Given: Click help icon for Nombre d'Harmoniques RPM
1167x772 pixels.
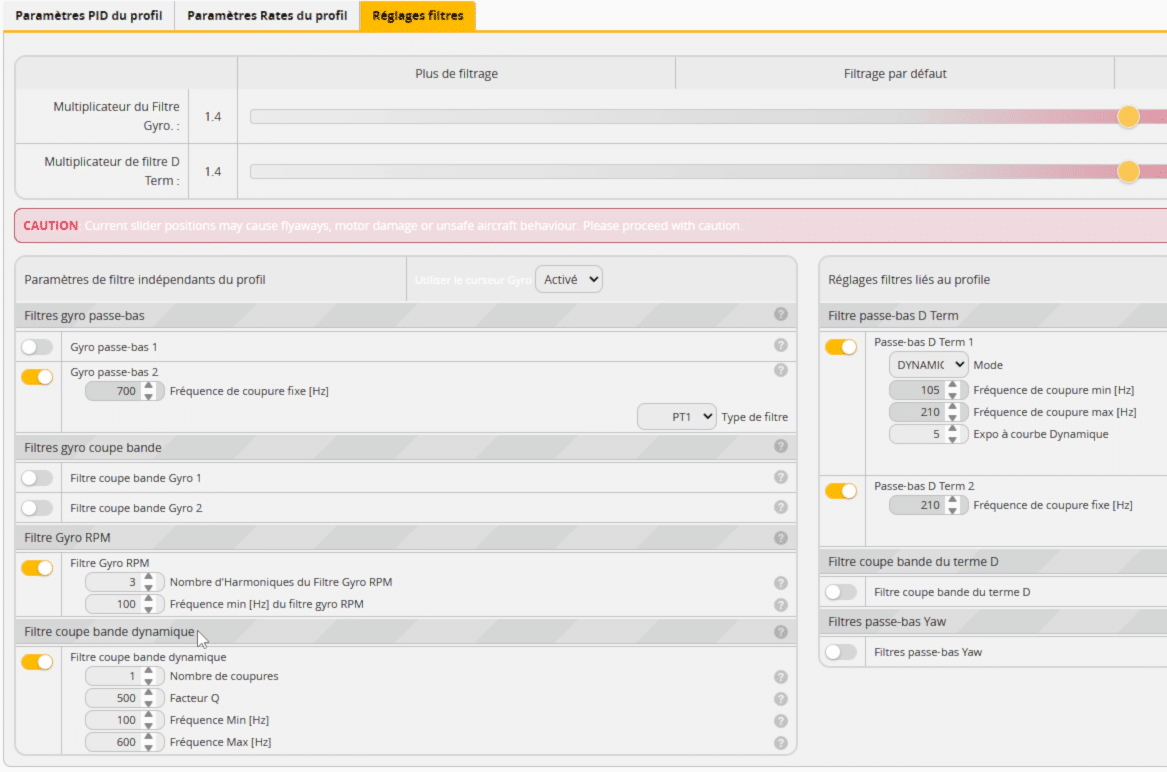Looking at the screenshot, I should click(x=781, y=583).
